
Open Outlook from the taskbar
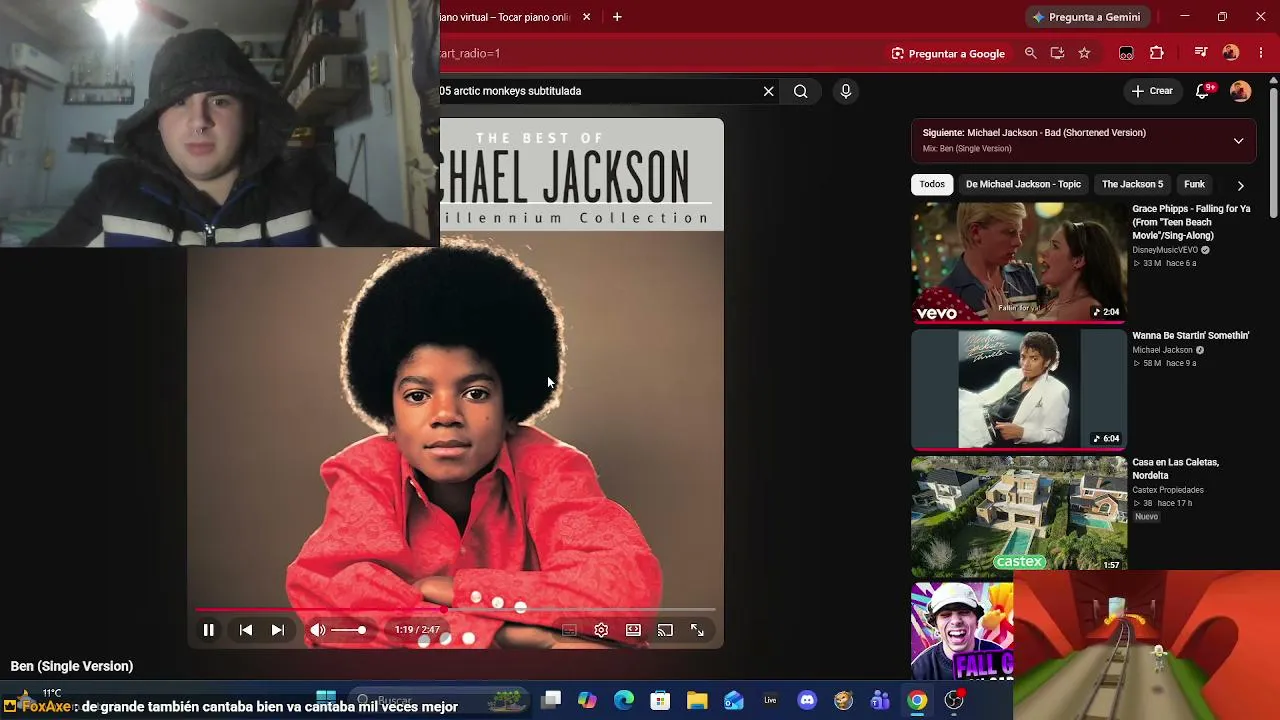pos(734,700)
